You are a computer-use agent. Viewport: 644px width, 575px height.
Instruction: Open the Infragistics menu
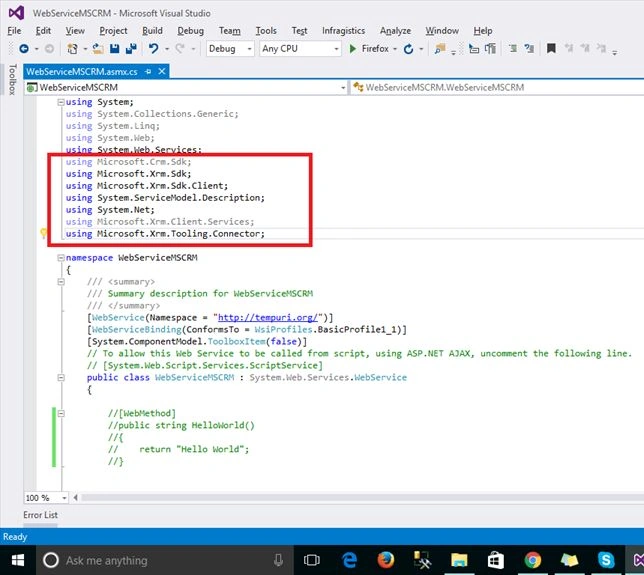[x=343, y=31]
